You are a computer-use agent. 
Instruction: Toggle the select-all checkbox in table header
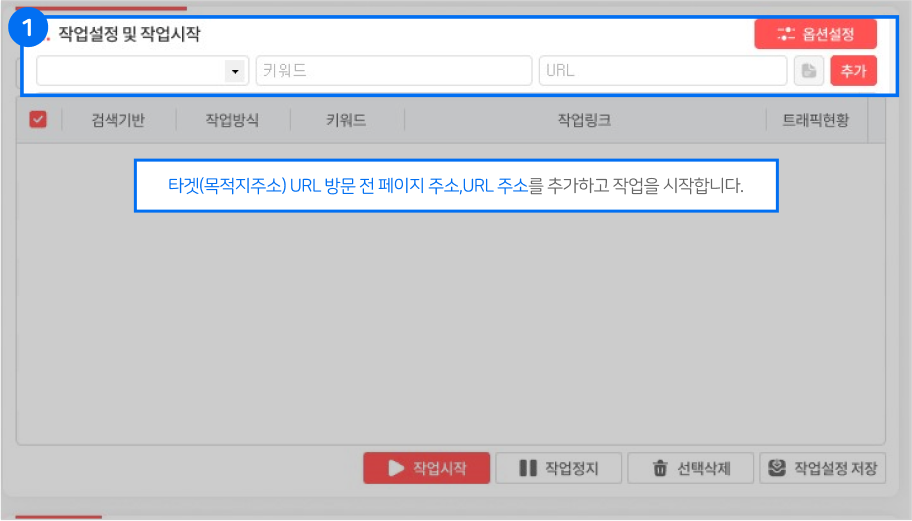coord(38,119)
